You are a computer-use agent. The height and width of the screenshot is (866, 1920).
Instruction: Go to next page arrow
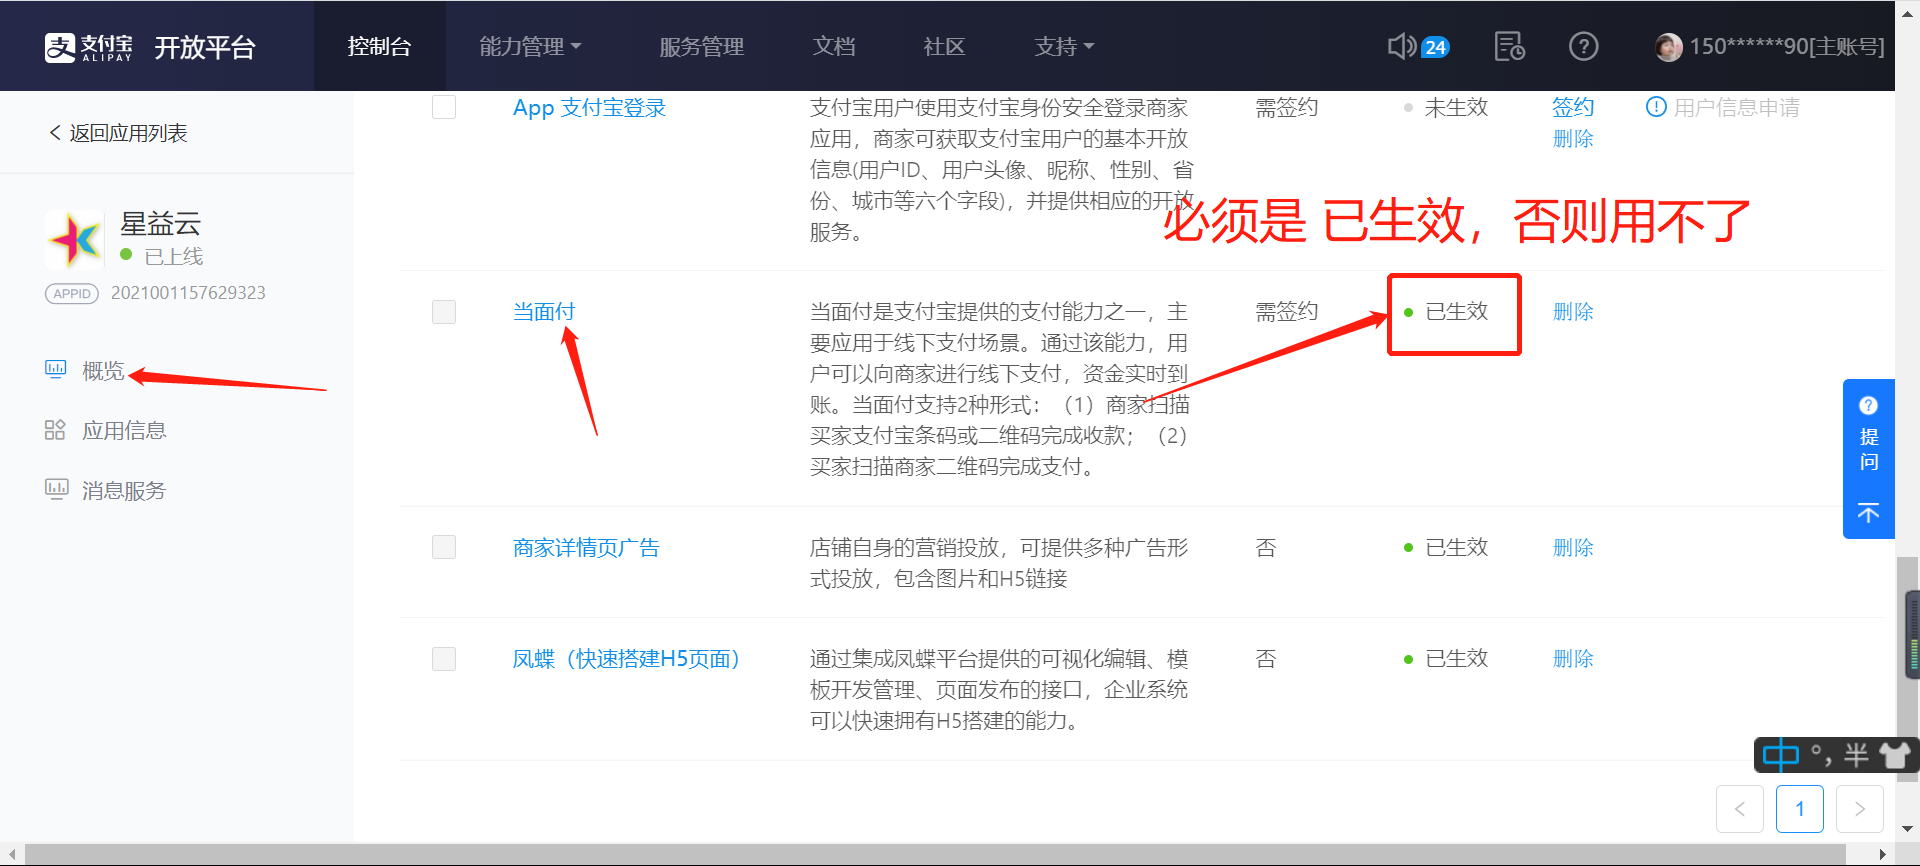(1860, 809)
